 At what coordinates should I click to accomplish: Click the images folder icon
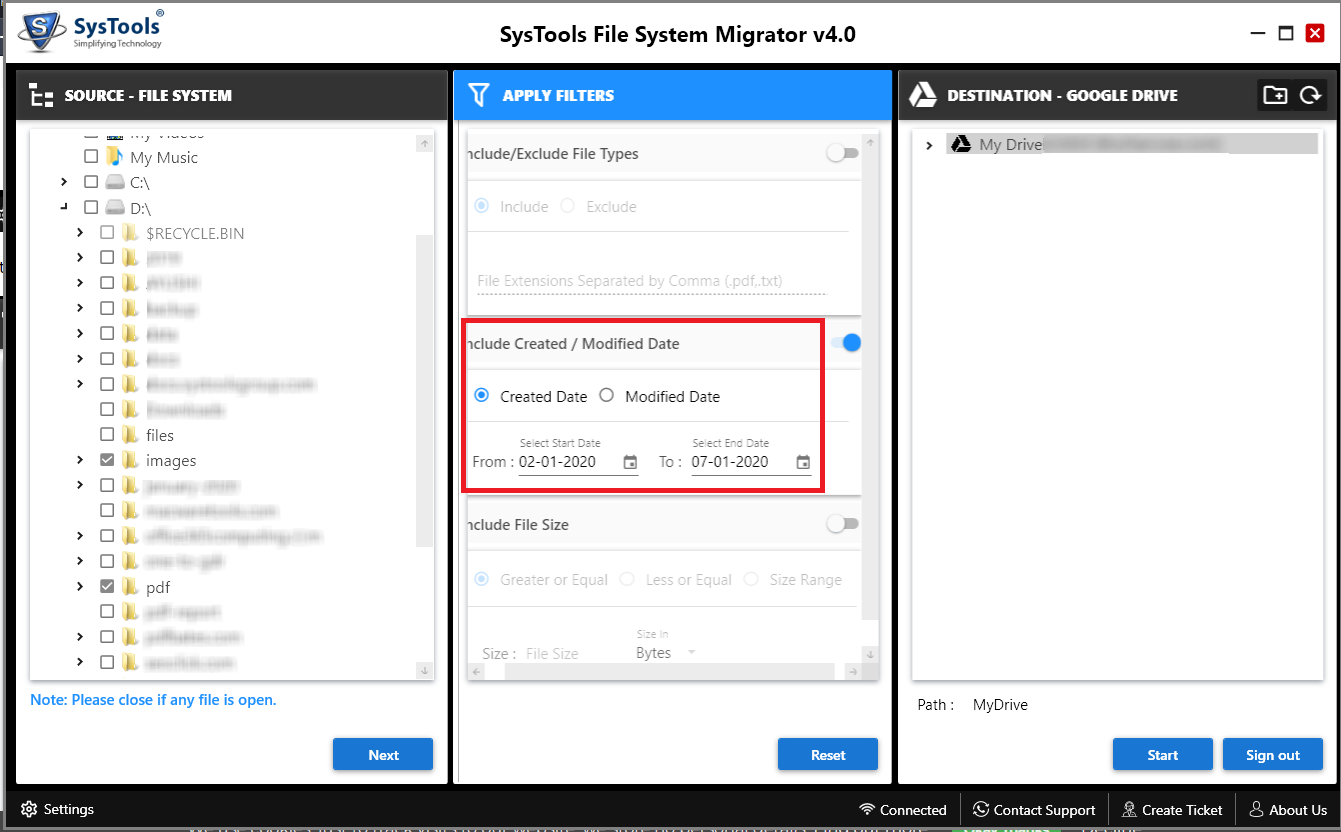[x=130, y=461]
